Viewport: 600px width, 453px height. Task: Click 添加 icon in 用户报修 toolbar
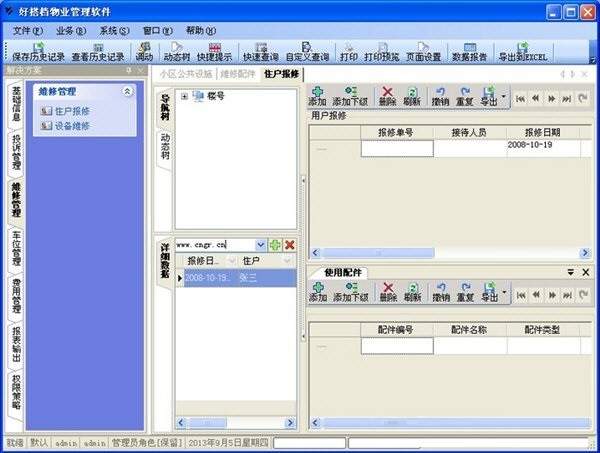[x=317, y=96]
